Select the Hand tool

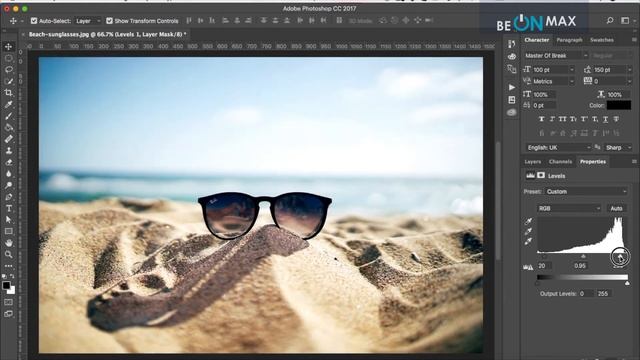[x=9, y=243]
